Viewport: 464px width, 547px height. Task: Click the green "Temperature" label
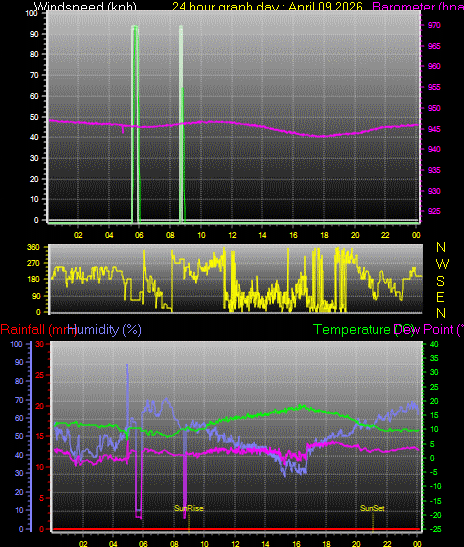pyautogui.click(x=352, y=329)
